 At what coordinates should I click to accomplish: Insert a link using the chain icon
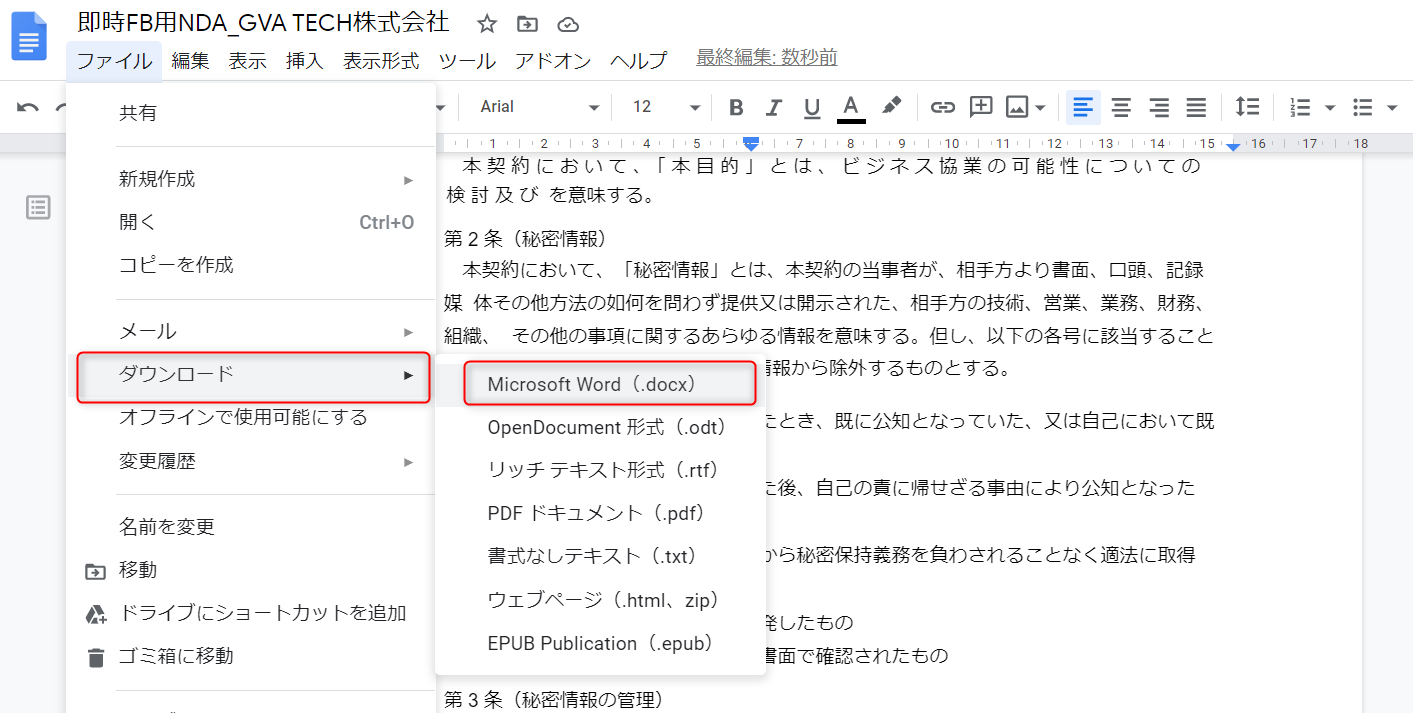tap(943, 107)
